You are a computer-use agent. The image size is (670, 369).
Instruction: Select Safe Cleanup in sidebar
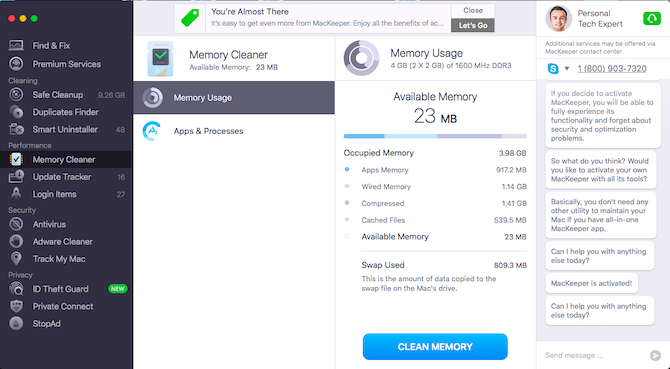[x=66, y=94]
